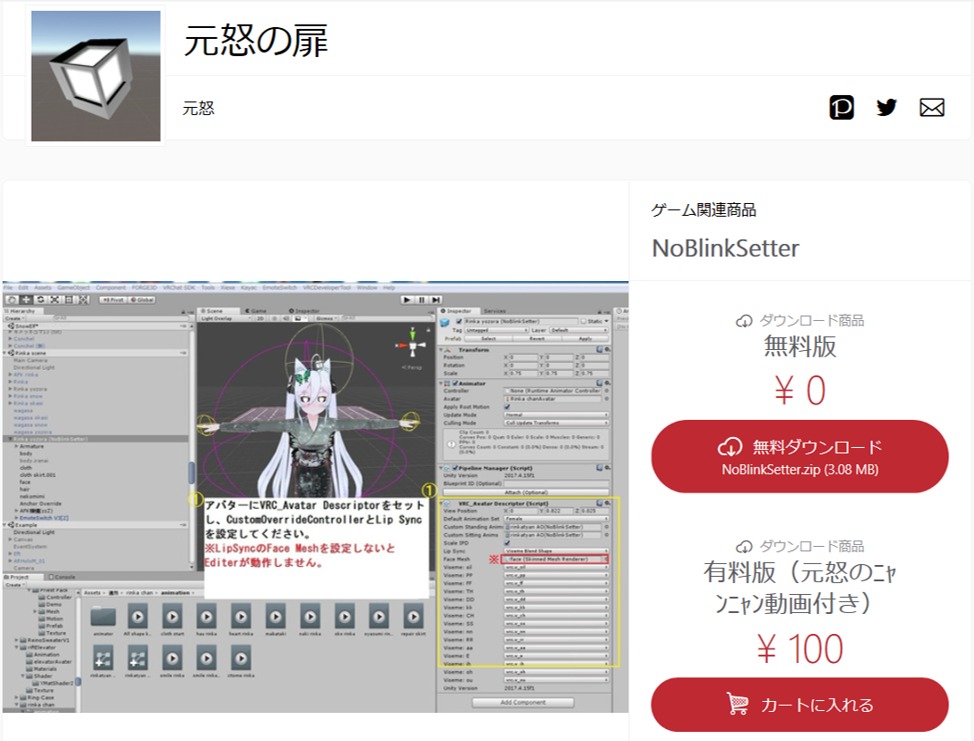Click the カートに入れる button
Viewport: 974px width, 741px height.
[x=799, y=705]
